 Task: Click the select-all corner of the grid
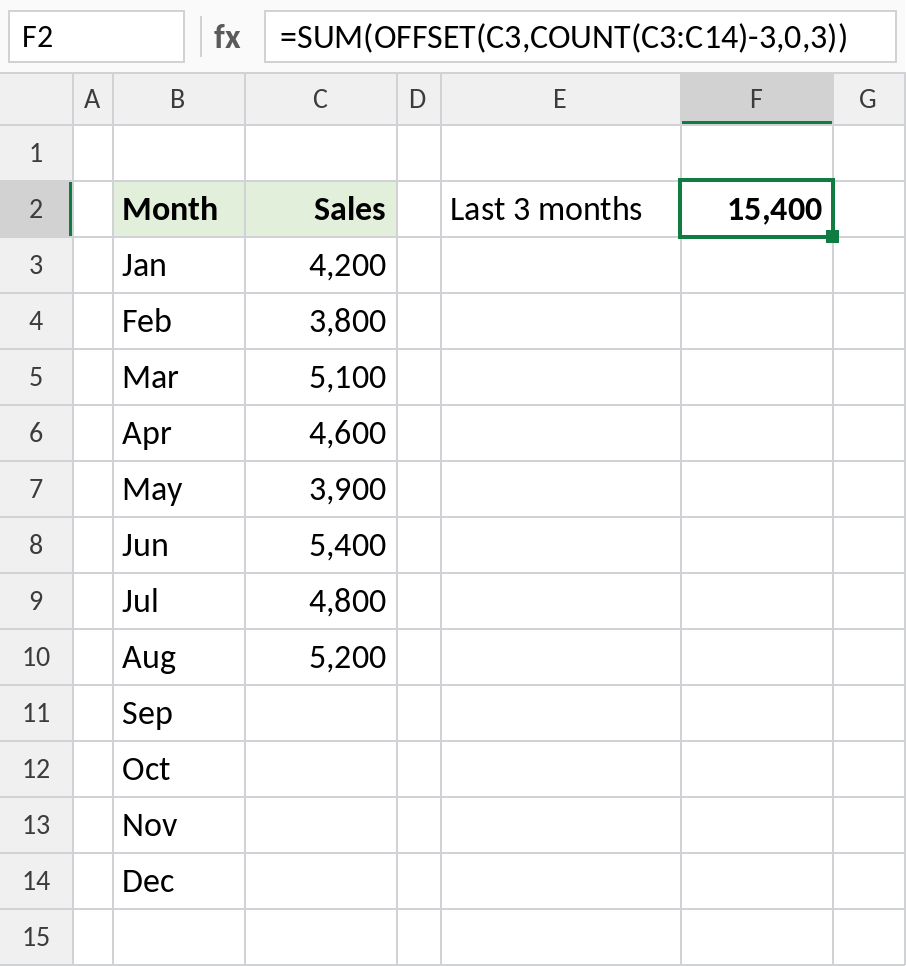coord(36,99)
